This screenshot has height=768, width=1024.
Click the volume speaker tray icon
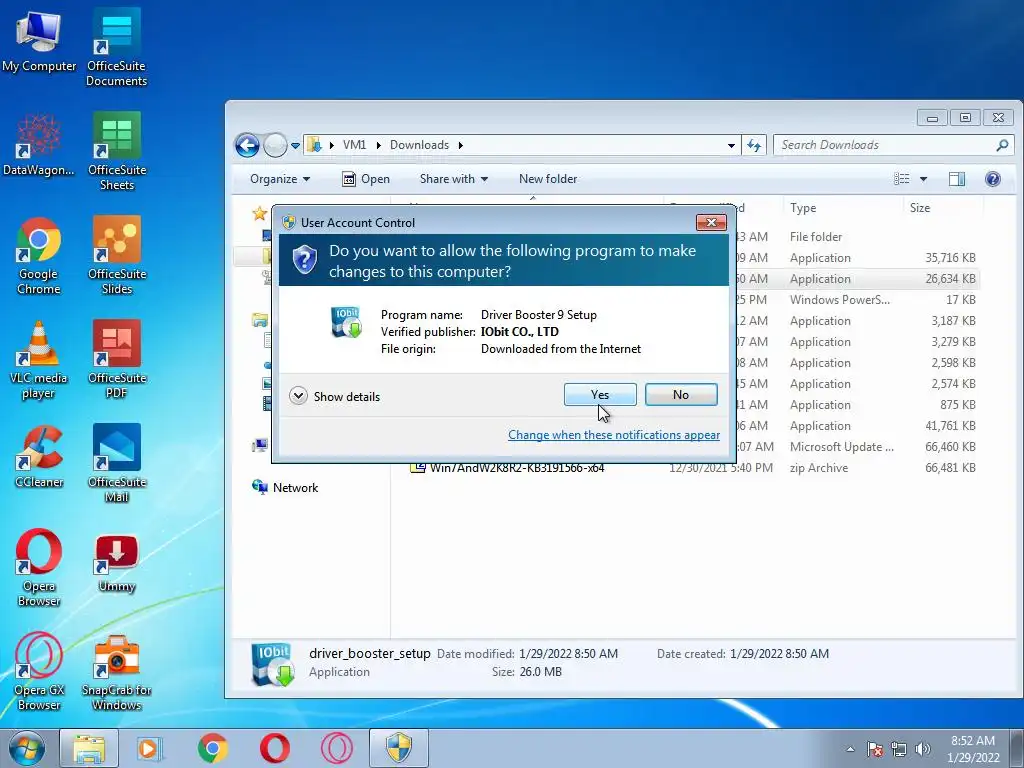pos(923,749)
